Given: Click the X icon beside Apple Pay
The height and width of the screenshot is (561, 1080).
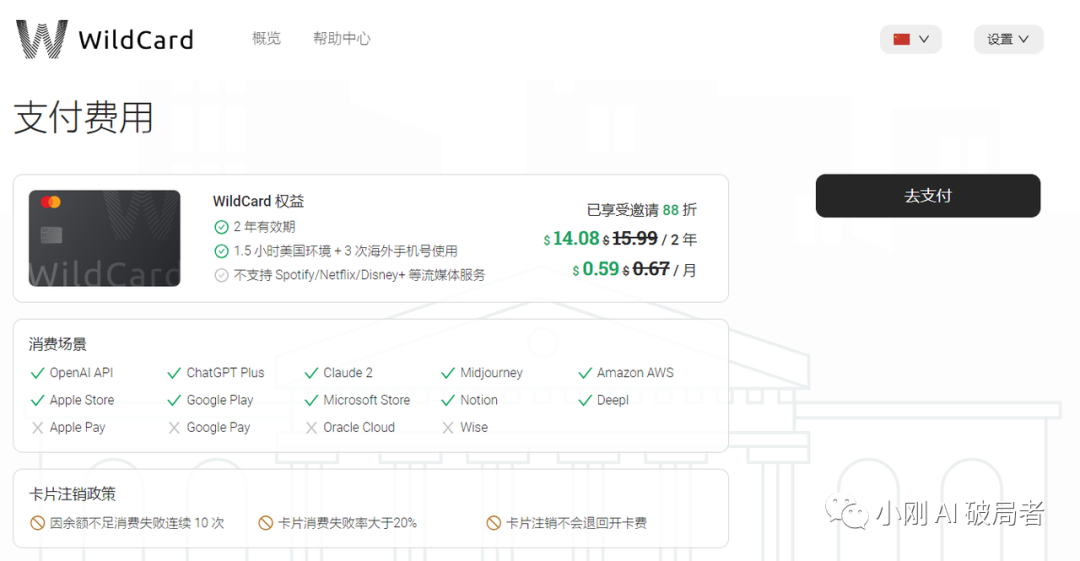Looking at the screenshot, I should (x=38, y=428).
